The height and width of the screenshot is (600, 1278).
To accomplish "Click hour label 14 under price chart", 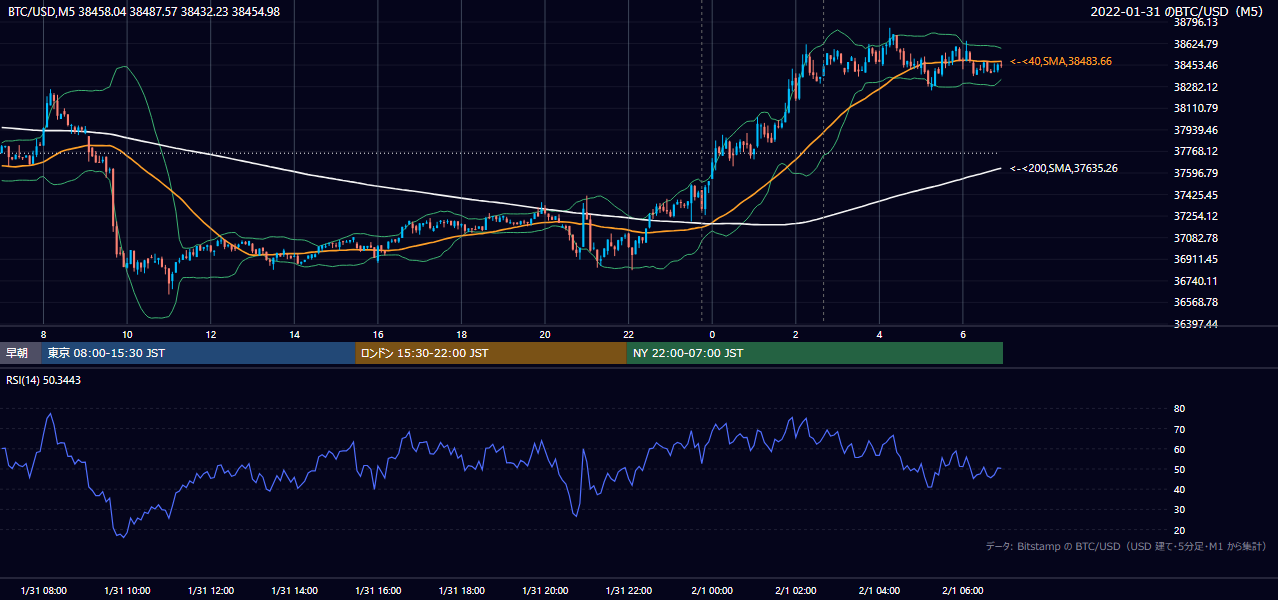I will 294,335.
